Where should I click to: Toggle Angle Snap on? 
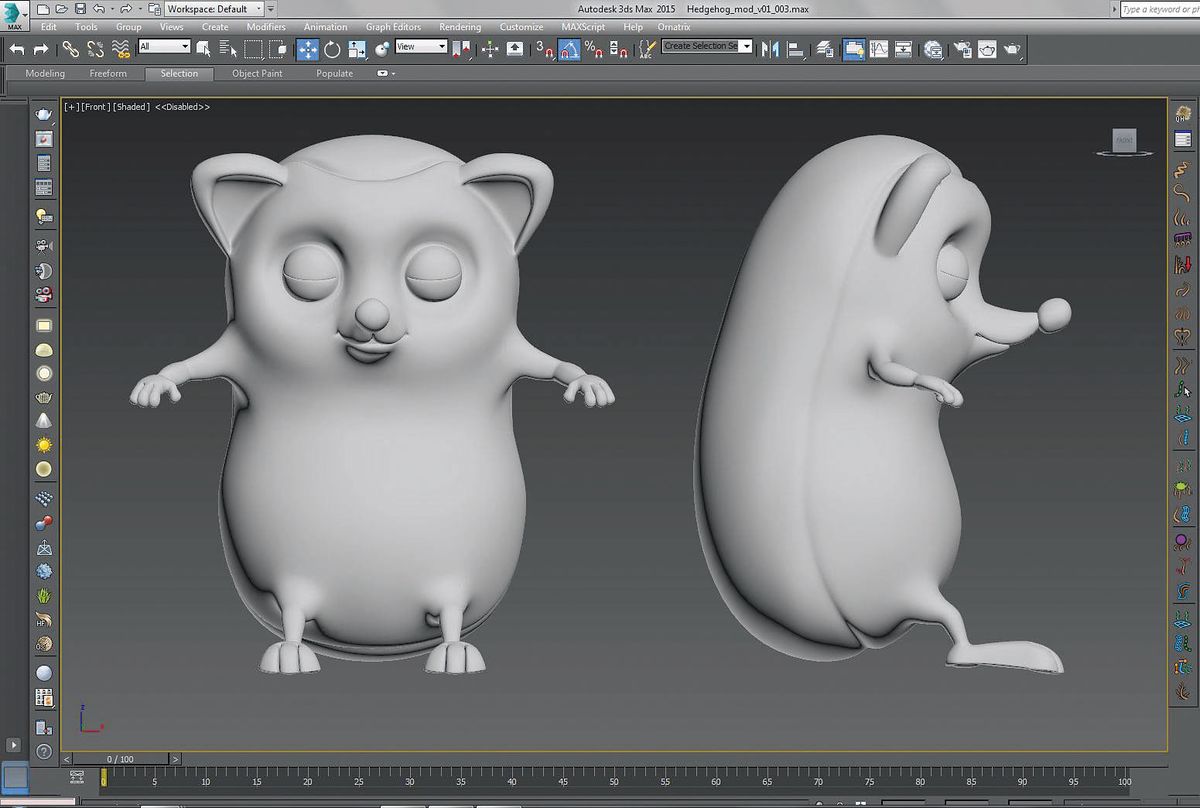567,48
